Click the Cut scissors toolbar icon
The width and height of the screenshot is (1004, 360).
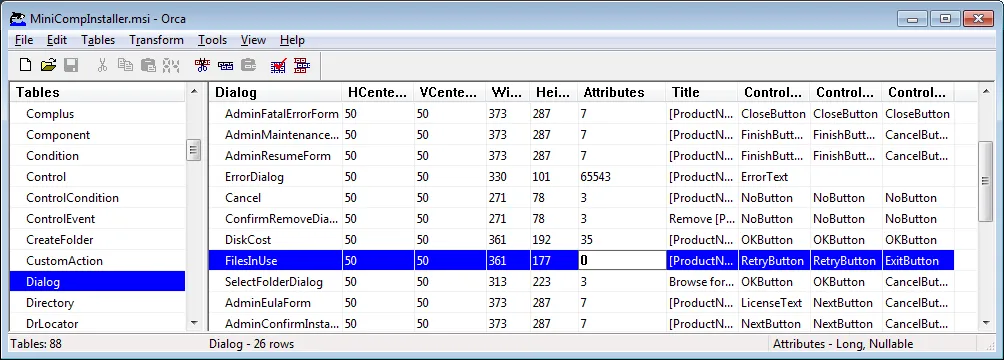[102, 65]
